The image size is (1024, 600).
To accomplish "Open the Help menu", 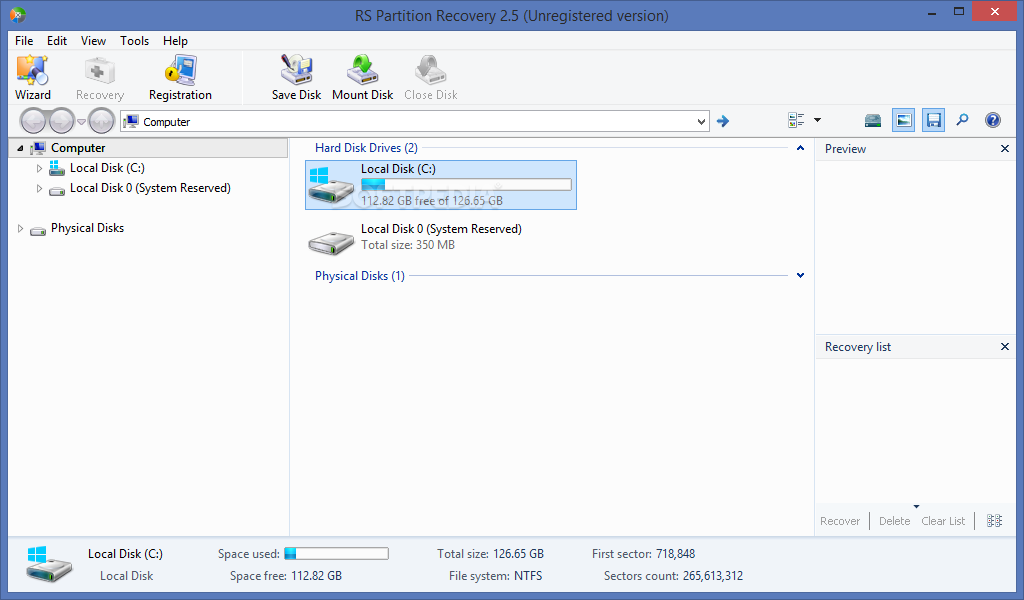I will 175,40.
